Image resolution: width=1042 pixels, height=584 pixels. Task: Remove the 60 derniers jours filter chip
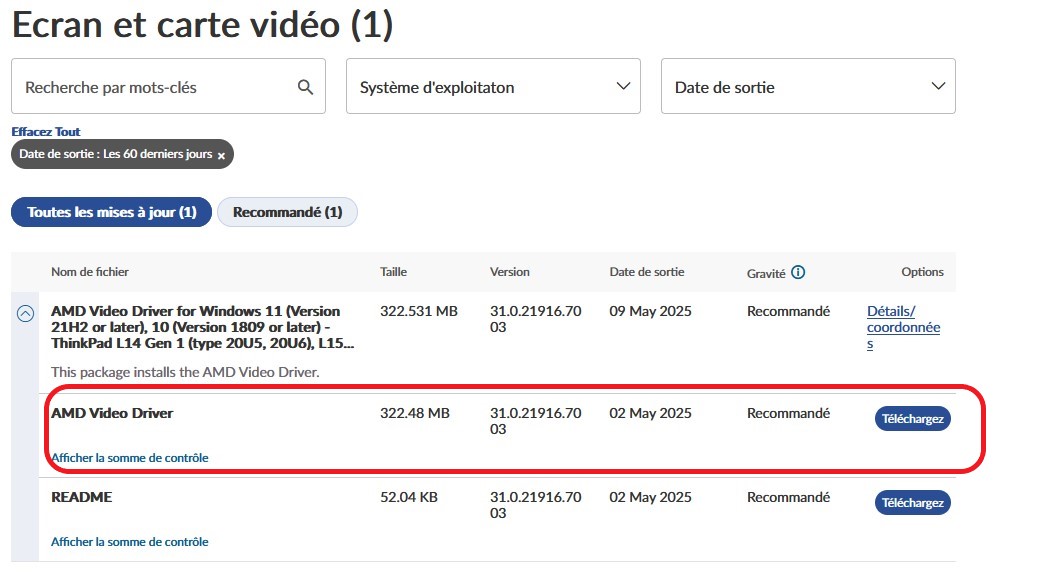pos(221,155)
